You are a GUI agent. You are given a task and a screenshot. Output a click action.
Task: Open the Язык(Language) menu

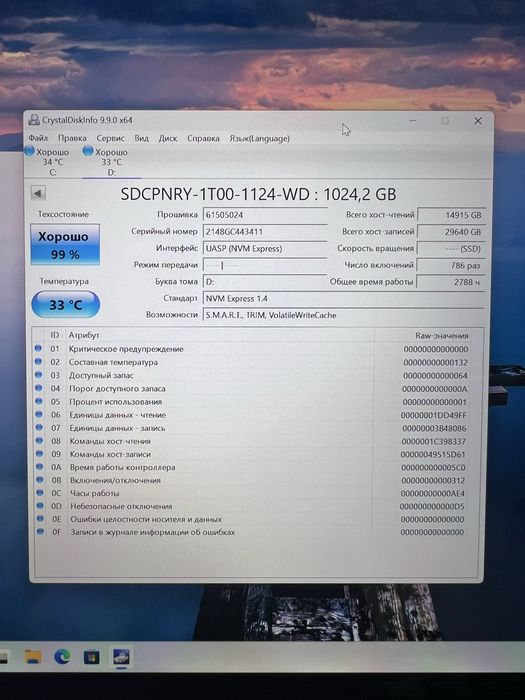tap(259, 138)
